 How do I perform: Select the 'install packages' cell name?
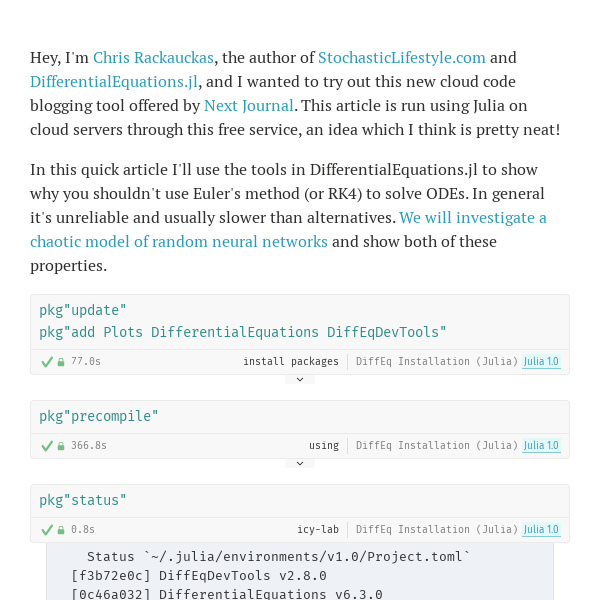pos(291,362)
